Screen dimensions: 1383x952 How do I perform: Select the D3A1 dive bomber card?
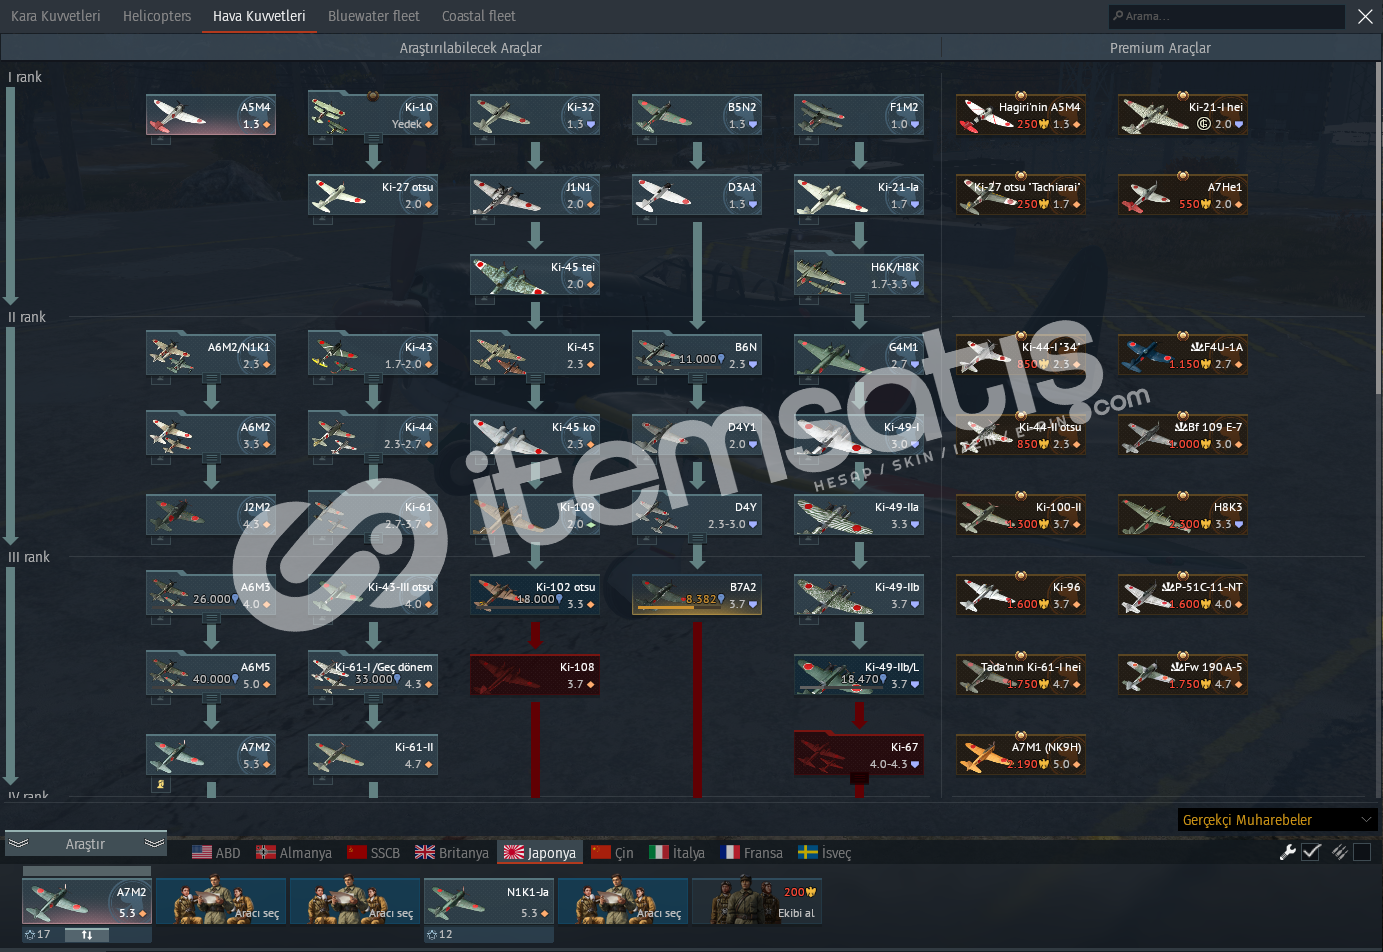(697, 195)
